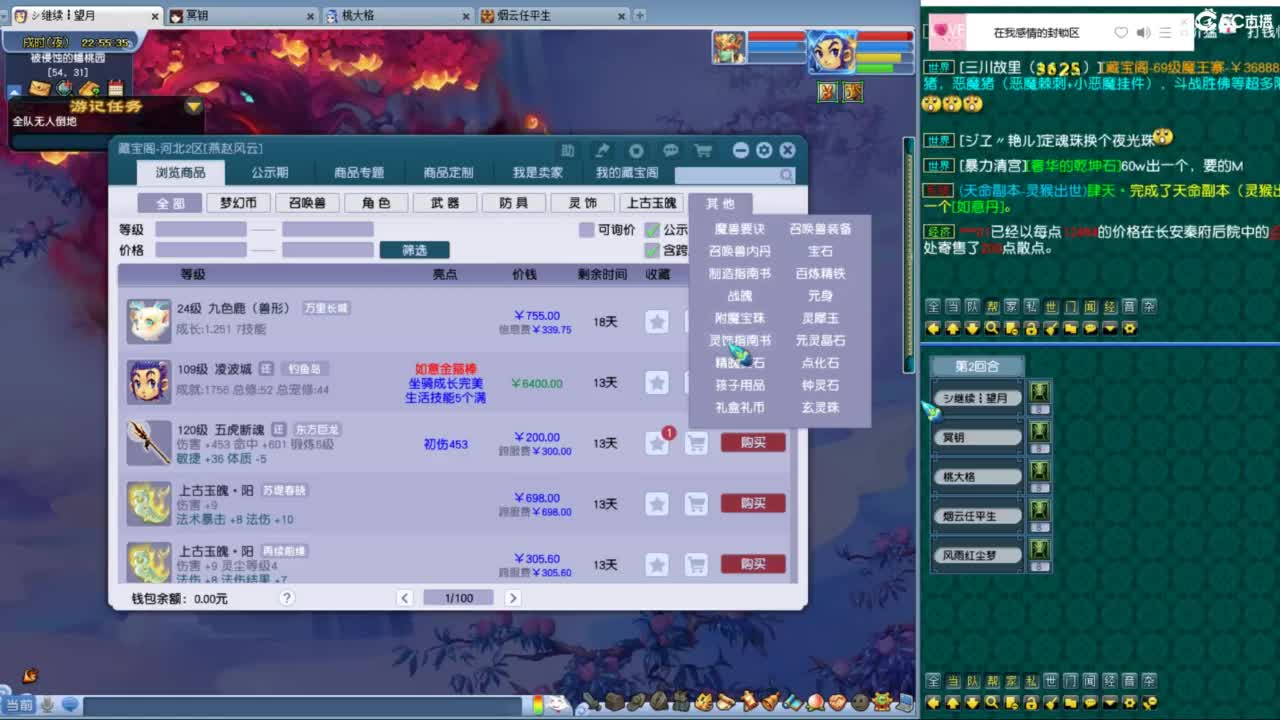Add the ¥305.60 上古玉魄 to cart

tap(696, 565)
